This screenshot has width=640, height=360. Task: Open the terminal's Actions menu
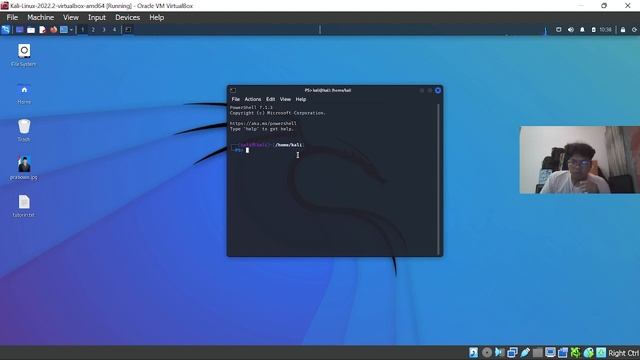253,99
